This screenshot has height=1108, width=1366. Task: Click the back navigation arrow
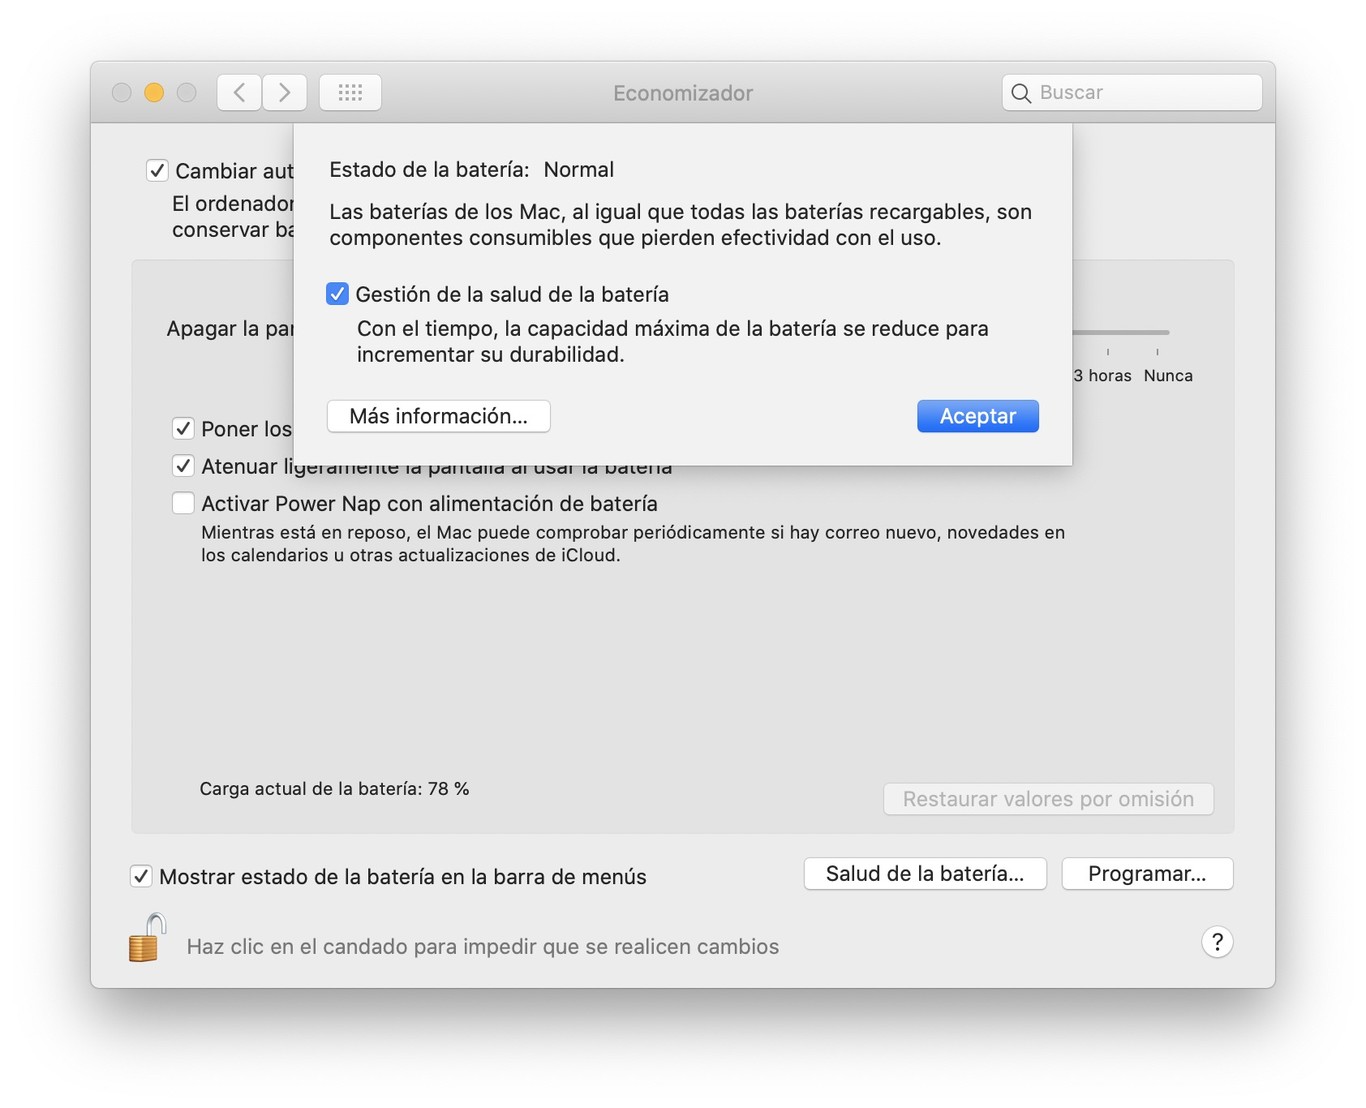239,92
